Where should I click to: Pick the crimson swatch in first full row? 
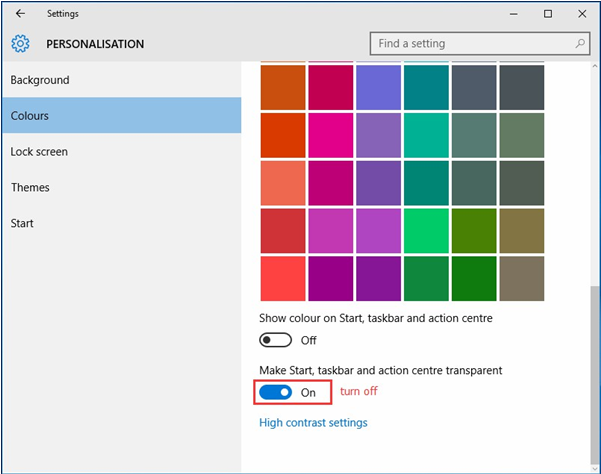point(331,87)
